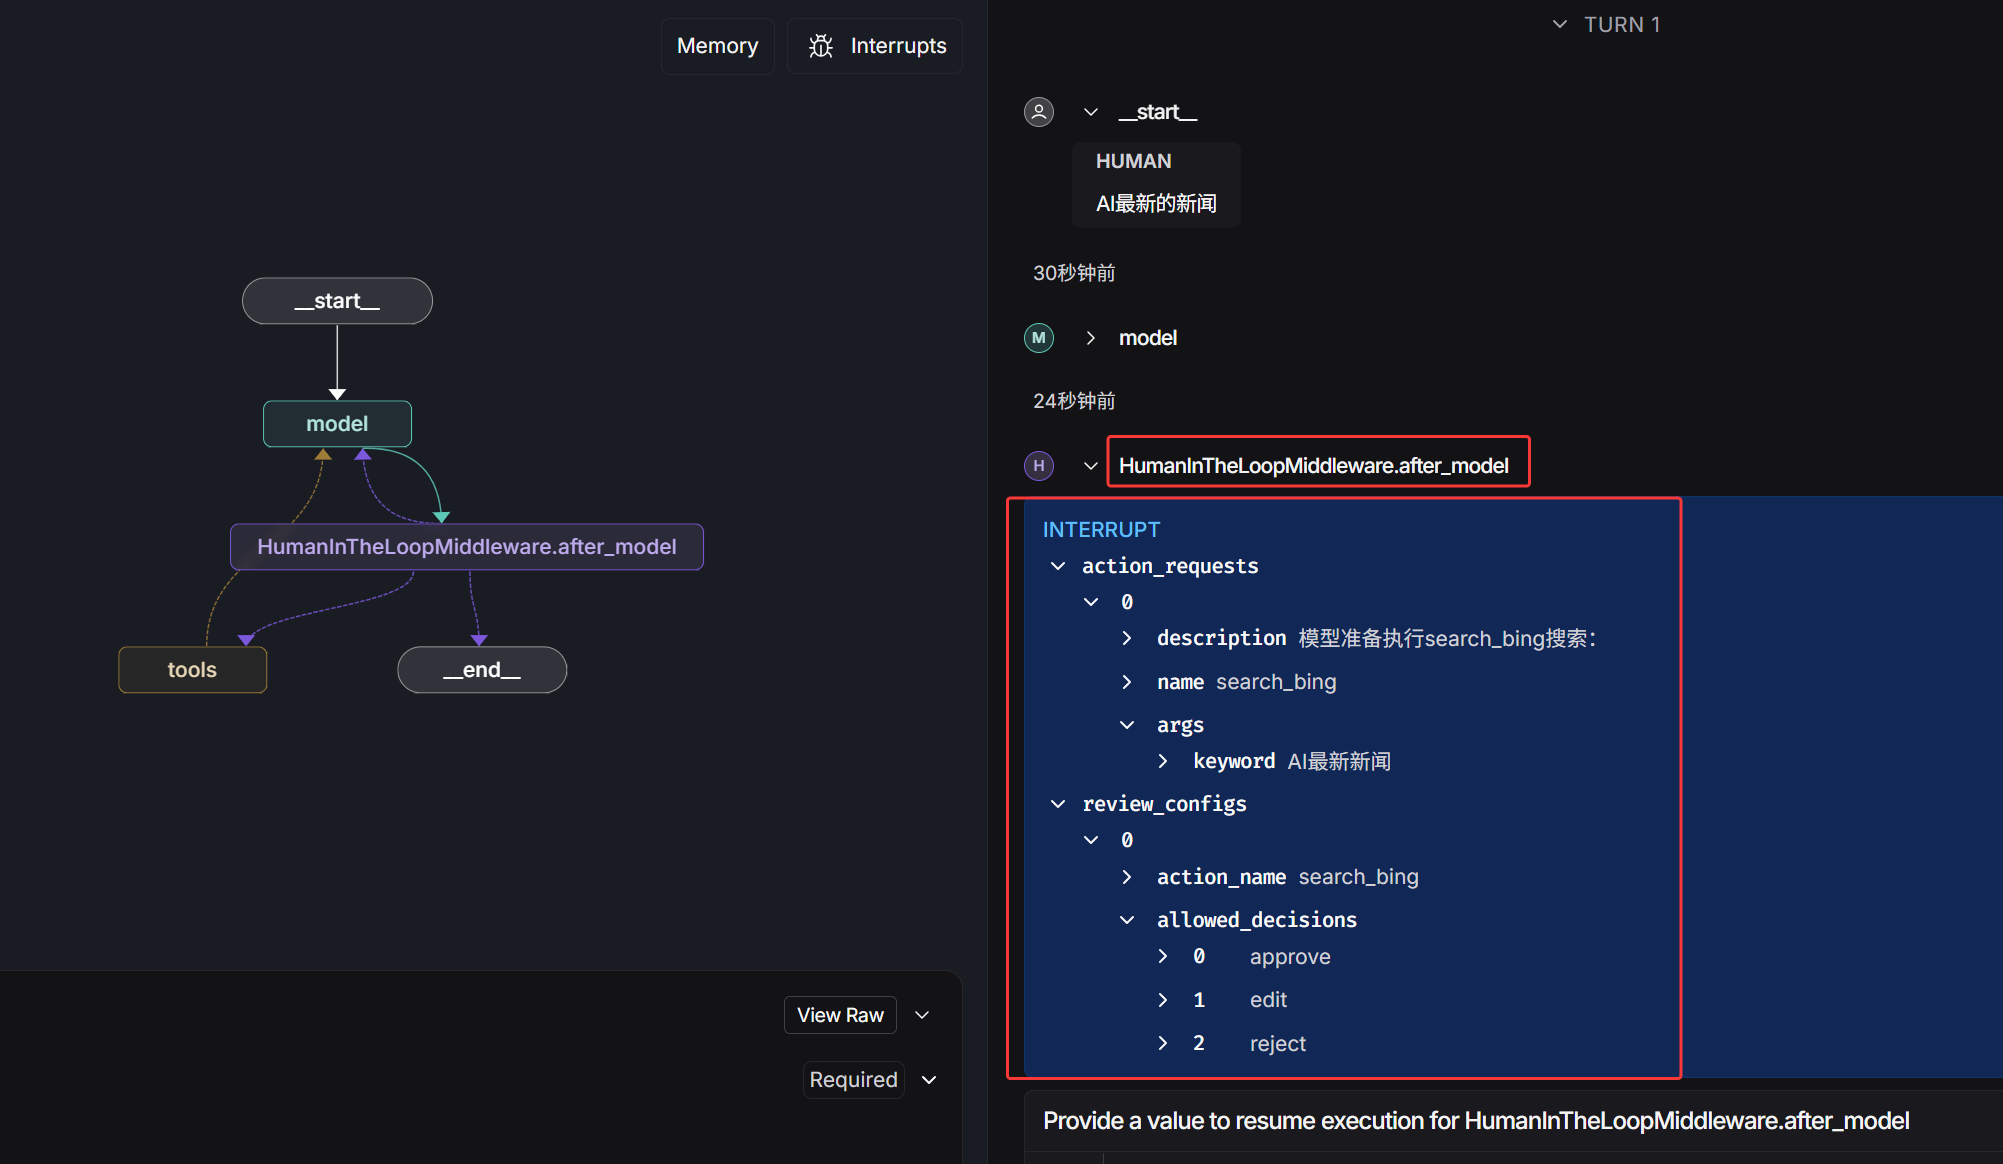
Task: Select the __end__ node in graph
Action: pos(482,670)
